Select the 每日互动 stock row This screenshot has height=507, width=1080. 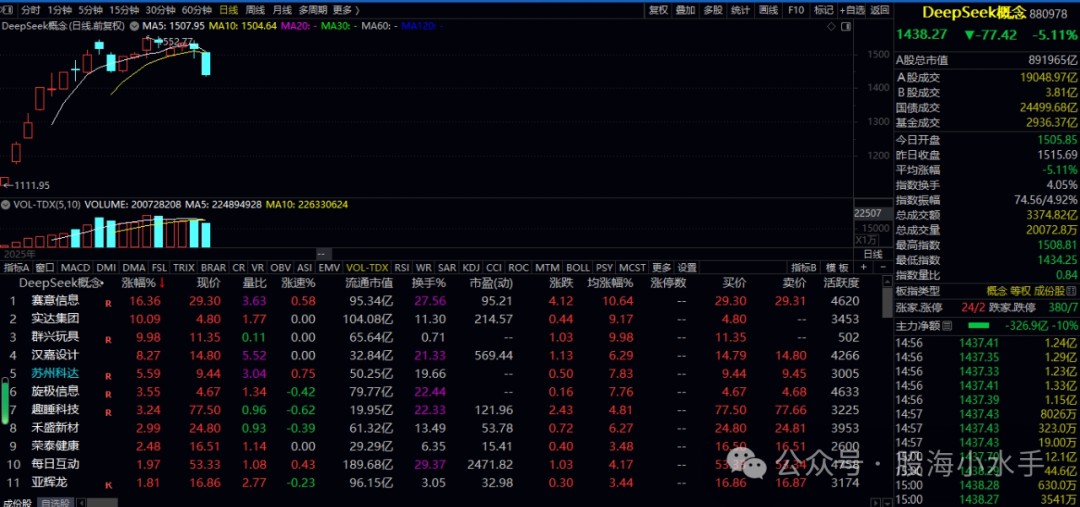(x=441, y=464)
